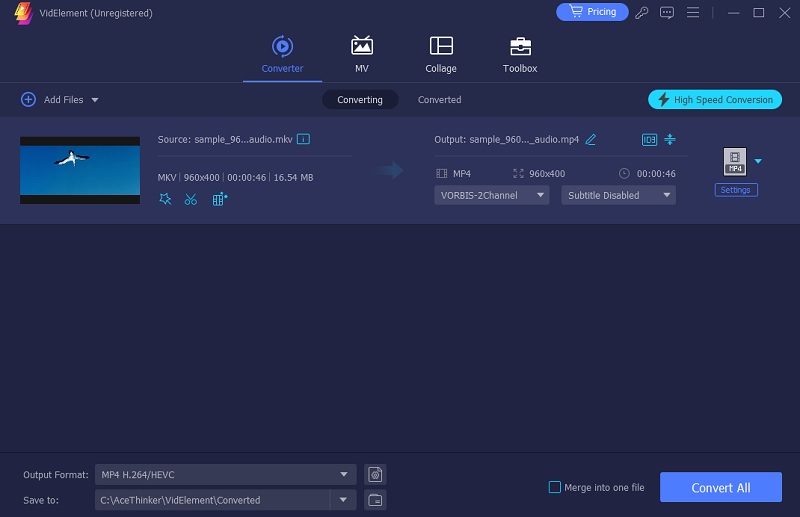Screen dimensions: 800x517
Task: Switch to the Collage tab
Action: [440, 55]
